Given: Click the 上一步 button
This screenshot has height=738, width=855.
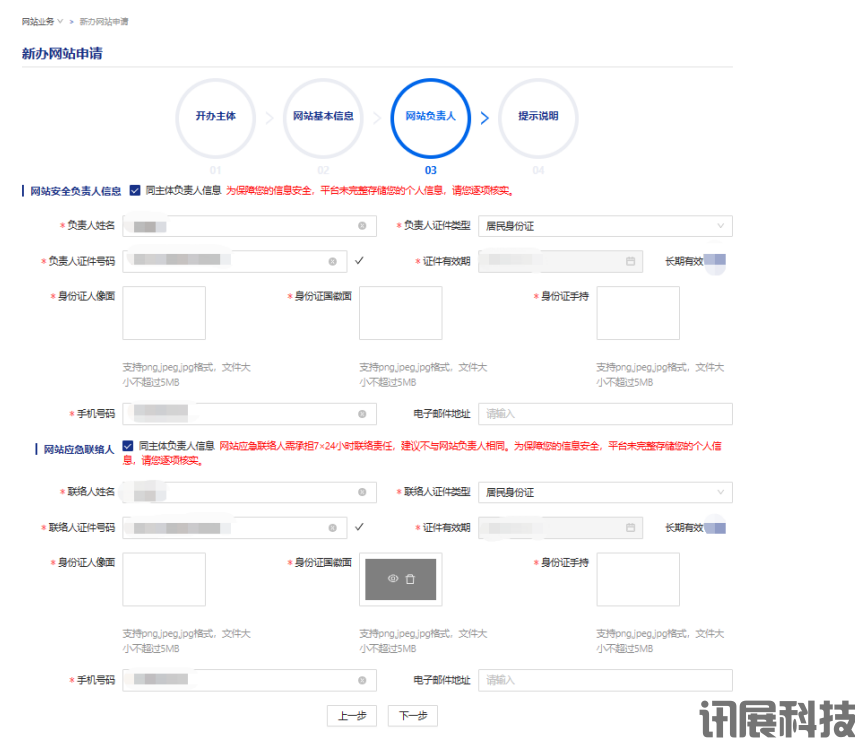Looking at the screenshot, I should [352, 716].
